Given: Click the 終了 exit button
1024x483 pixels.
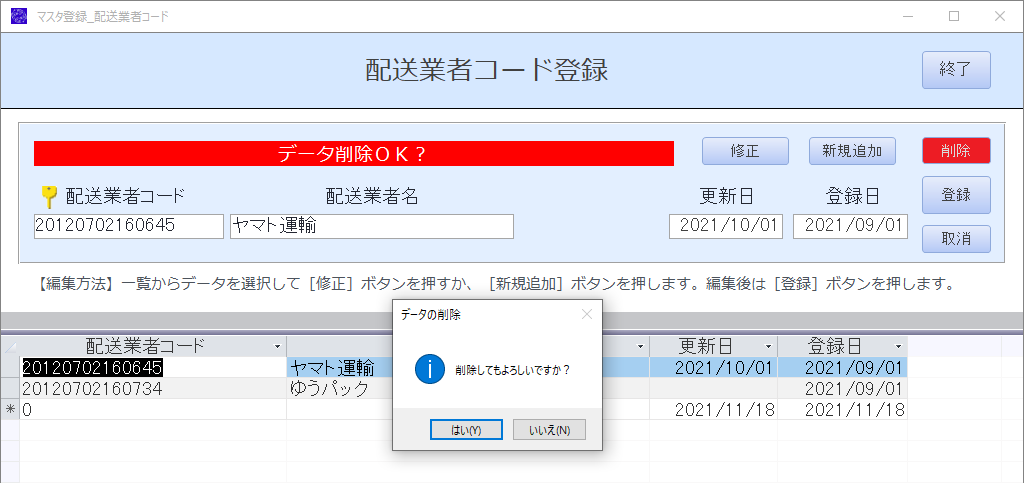Looking at the screenshot, I should (956, 70).
